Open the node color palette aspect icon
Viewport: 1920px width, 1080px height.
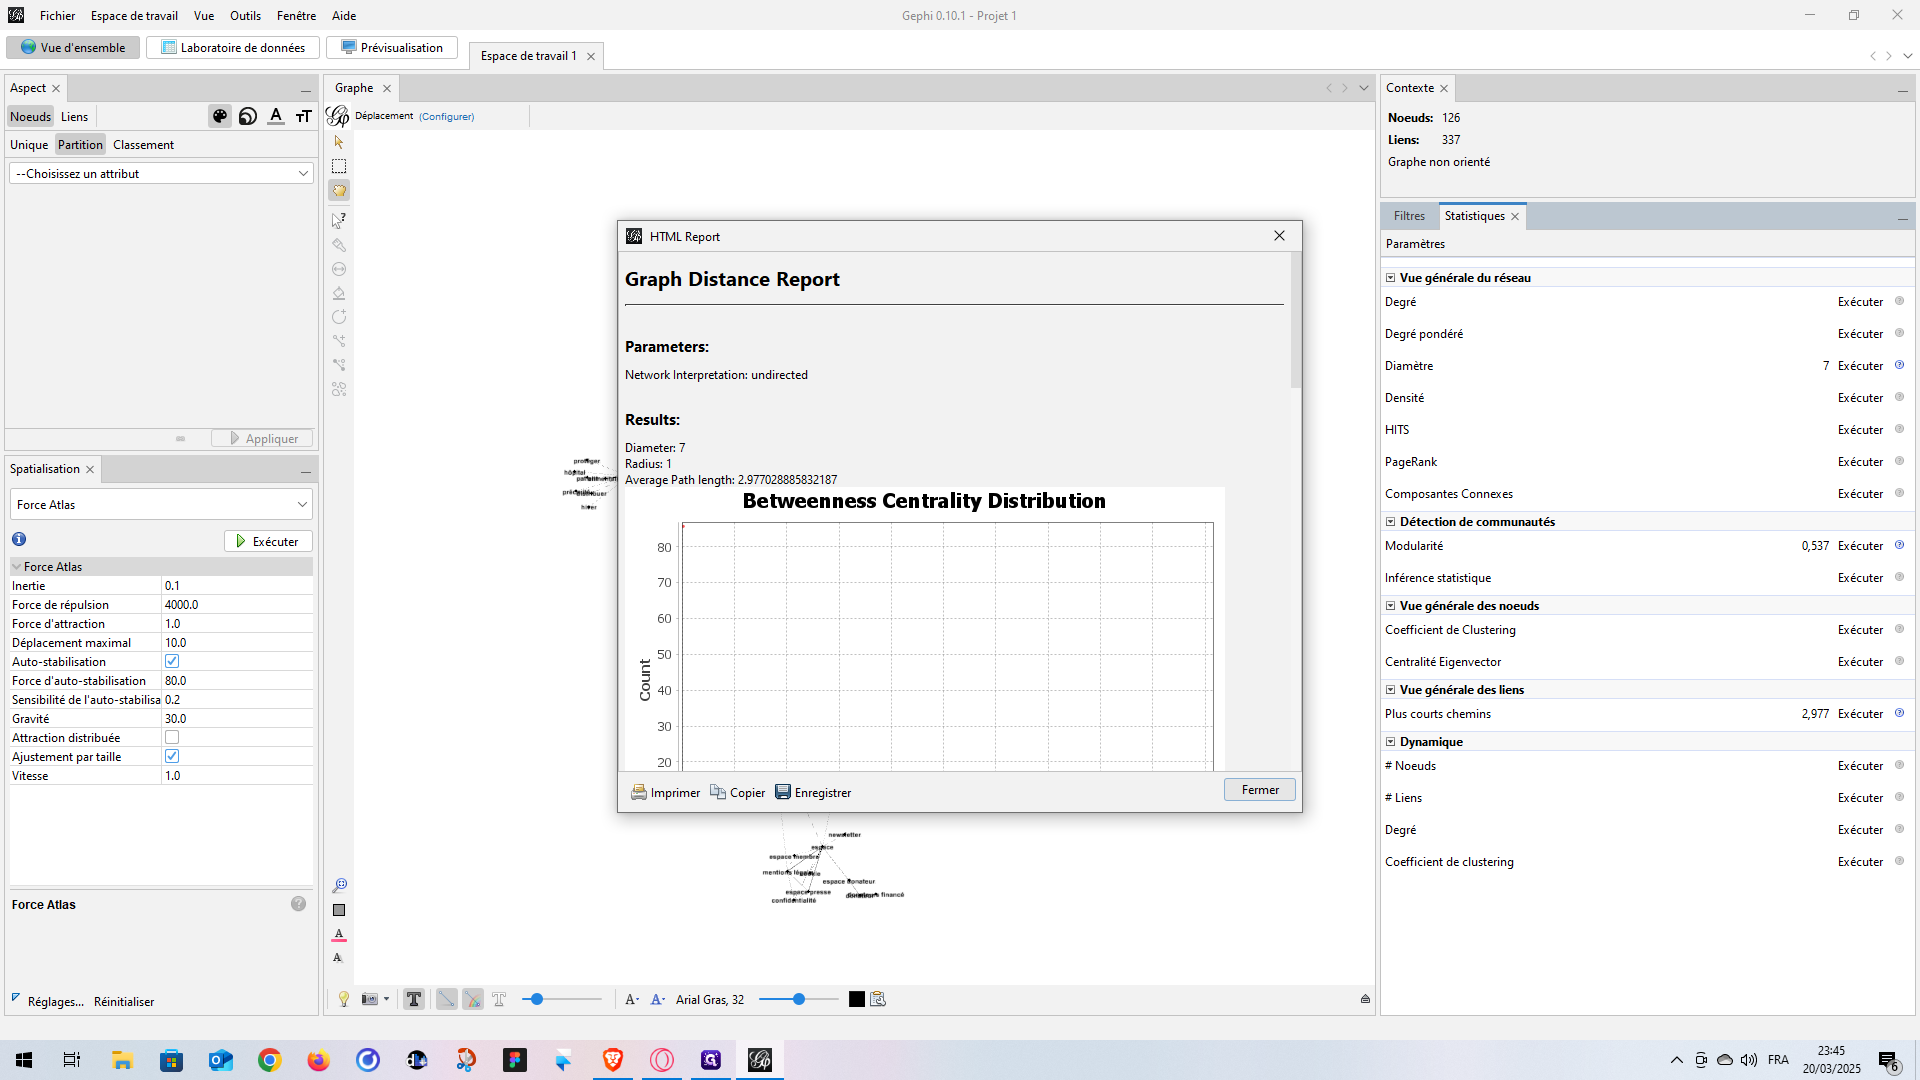220,116
